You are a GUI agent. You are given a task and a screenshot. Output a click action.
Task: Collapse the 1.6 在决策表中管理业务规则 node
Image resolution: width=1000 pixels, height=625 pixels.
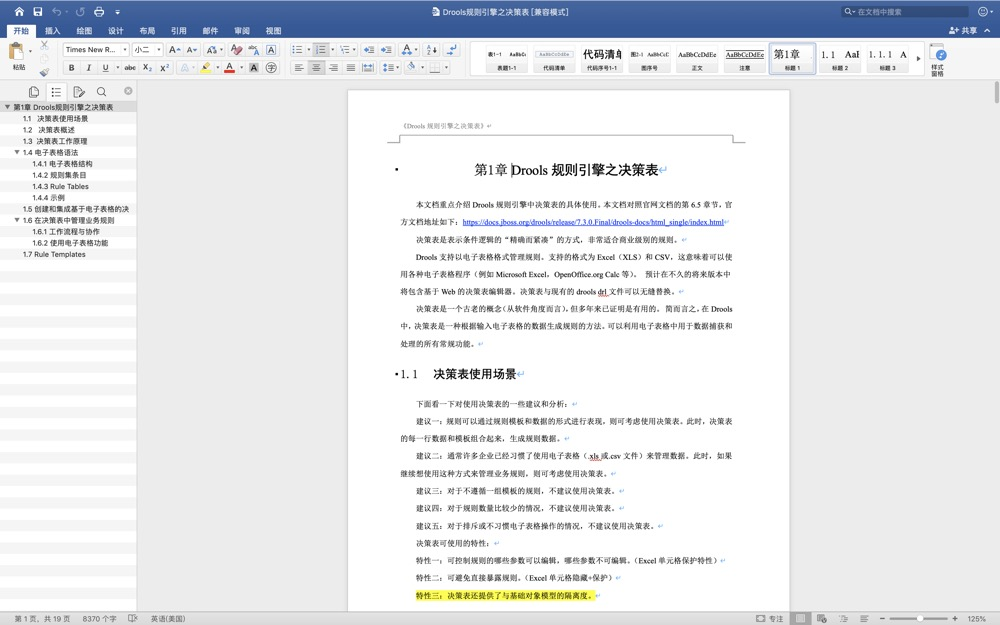pyautogui.click(x=17, y=220)
